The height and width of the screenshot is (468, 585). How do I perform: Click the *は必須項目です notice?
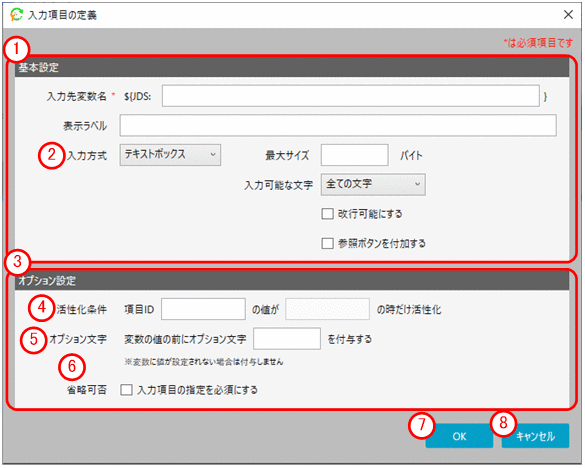tap(538, 43)
